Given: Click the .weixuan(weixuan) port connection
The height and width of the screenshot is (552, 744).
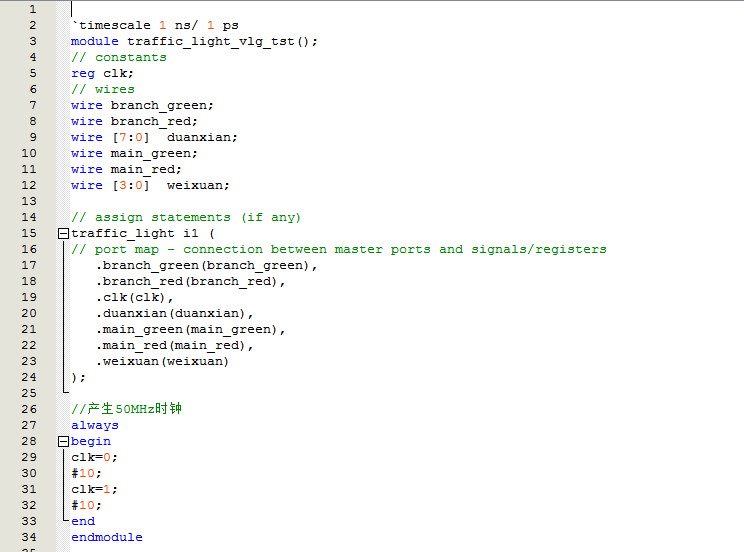Looking at the screenshot, I should tap(162, 361).
